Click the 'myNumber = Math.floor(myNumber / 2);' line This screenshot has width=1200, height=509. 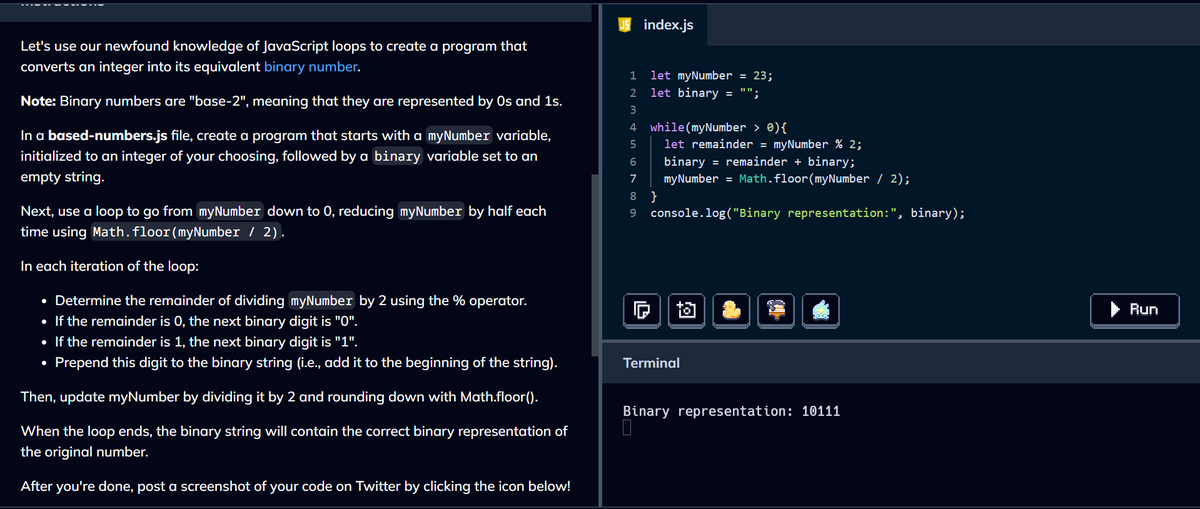[787, 179]
